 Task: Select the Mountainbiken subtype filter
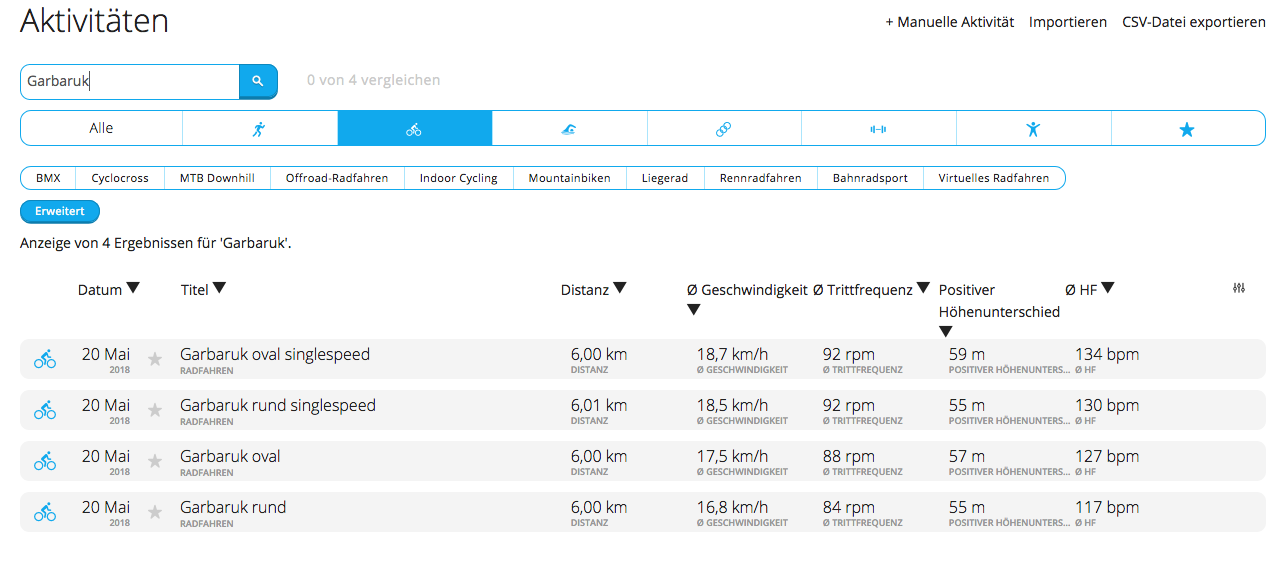(x=569, y=178)
